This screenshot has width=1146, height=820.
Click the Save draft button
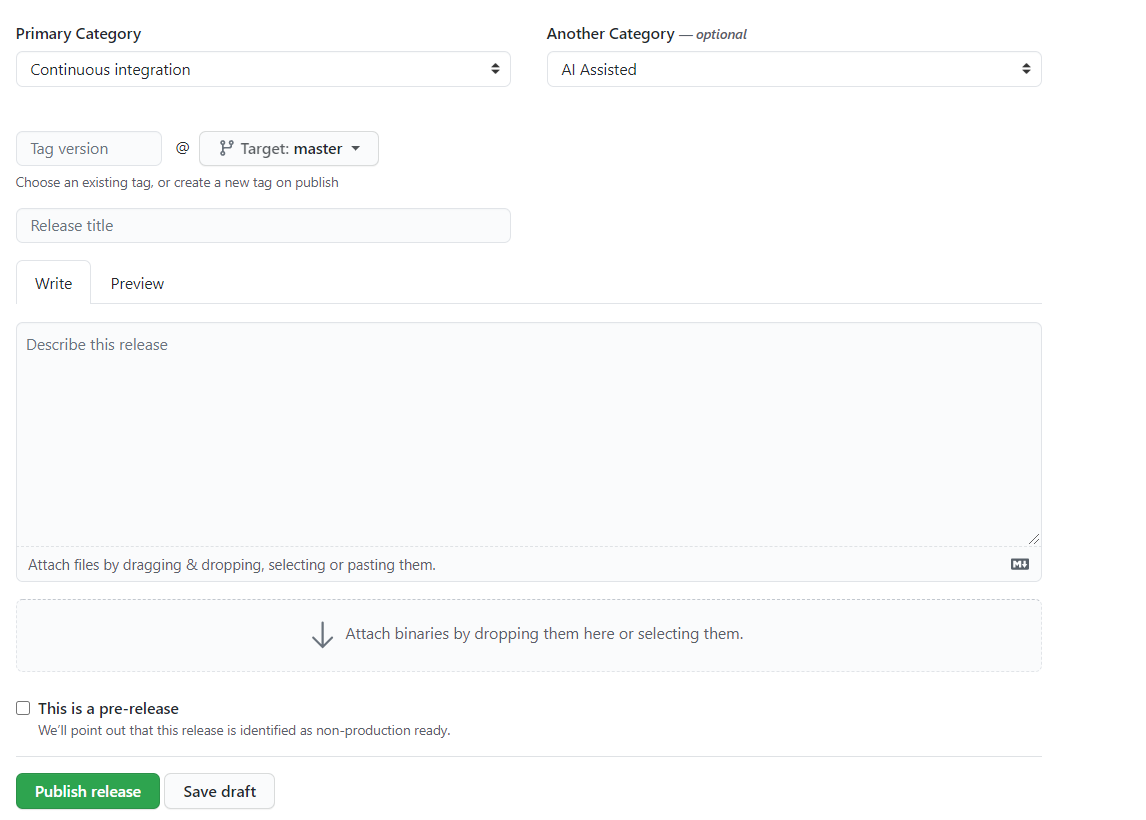point(219,791)
